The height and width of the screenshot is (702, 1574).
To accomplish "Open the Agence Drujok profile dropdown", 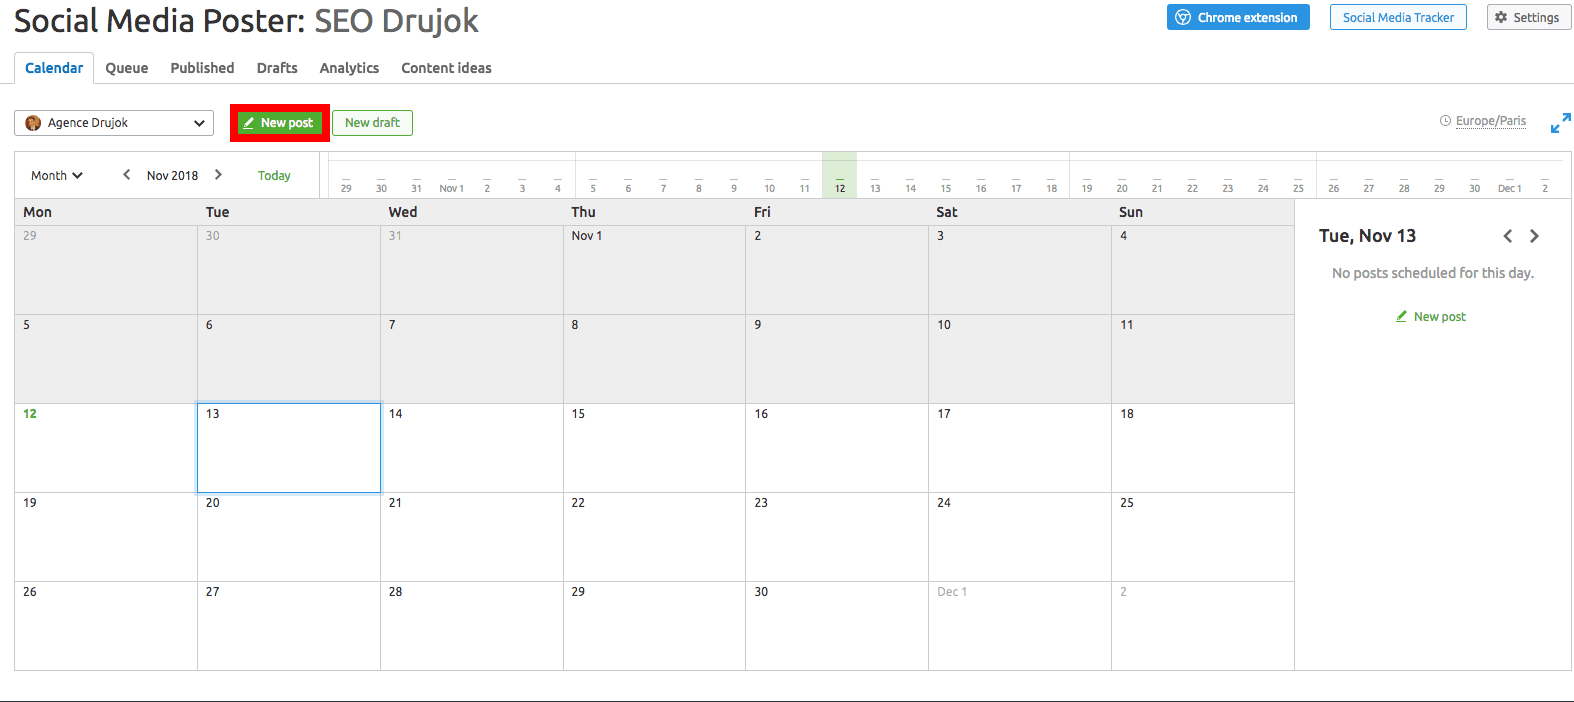I will 114,123.
